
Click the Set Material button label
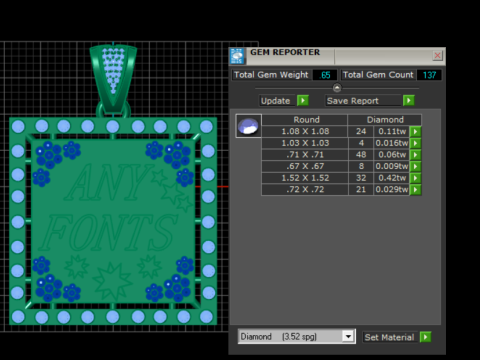pos(389,337)
